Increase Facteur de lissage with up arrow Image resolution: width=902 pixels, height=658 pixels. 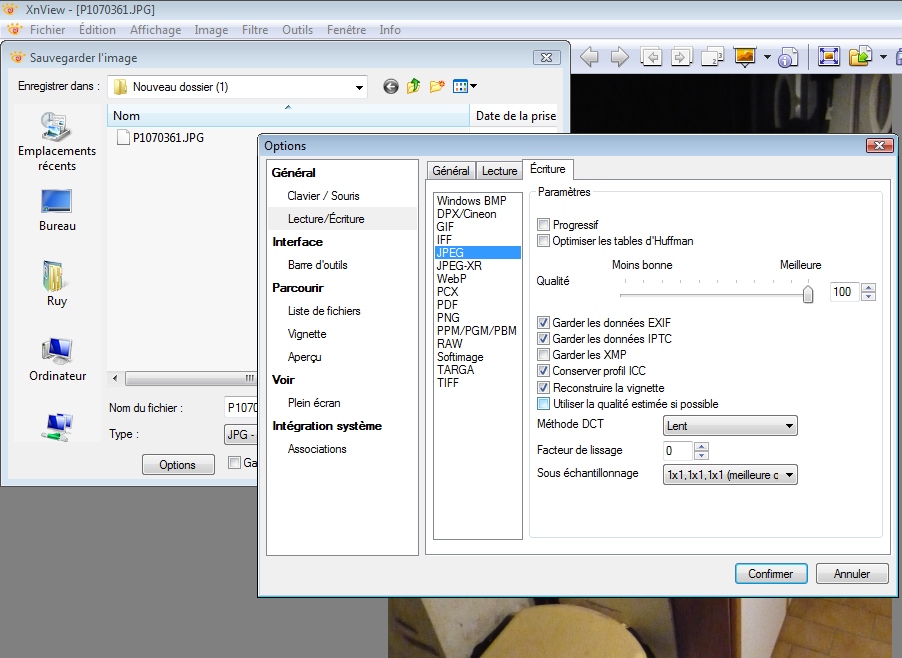(701, 446)
